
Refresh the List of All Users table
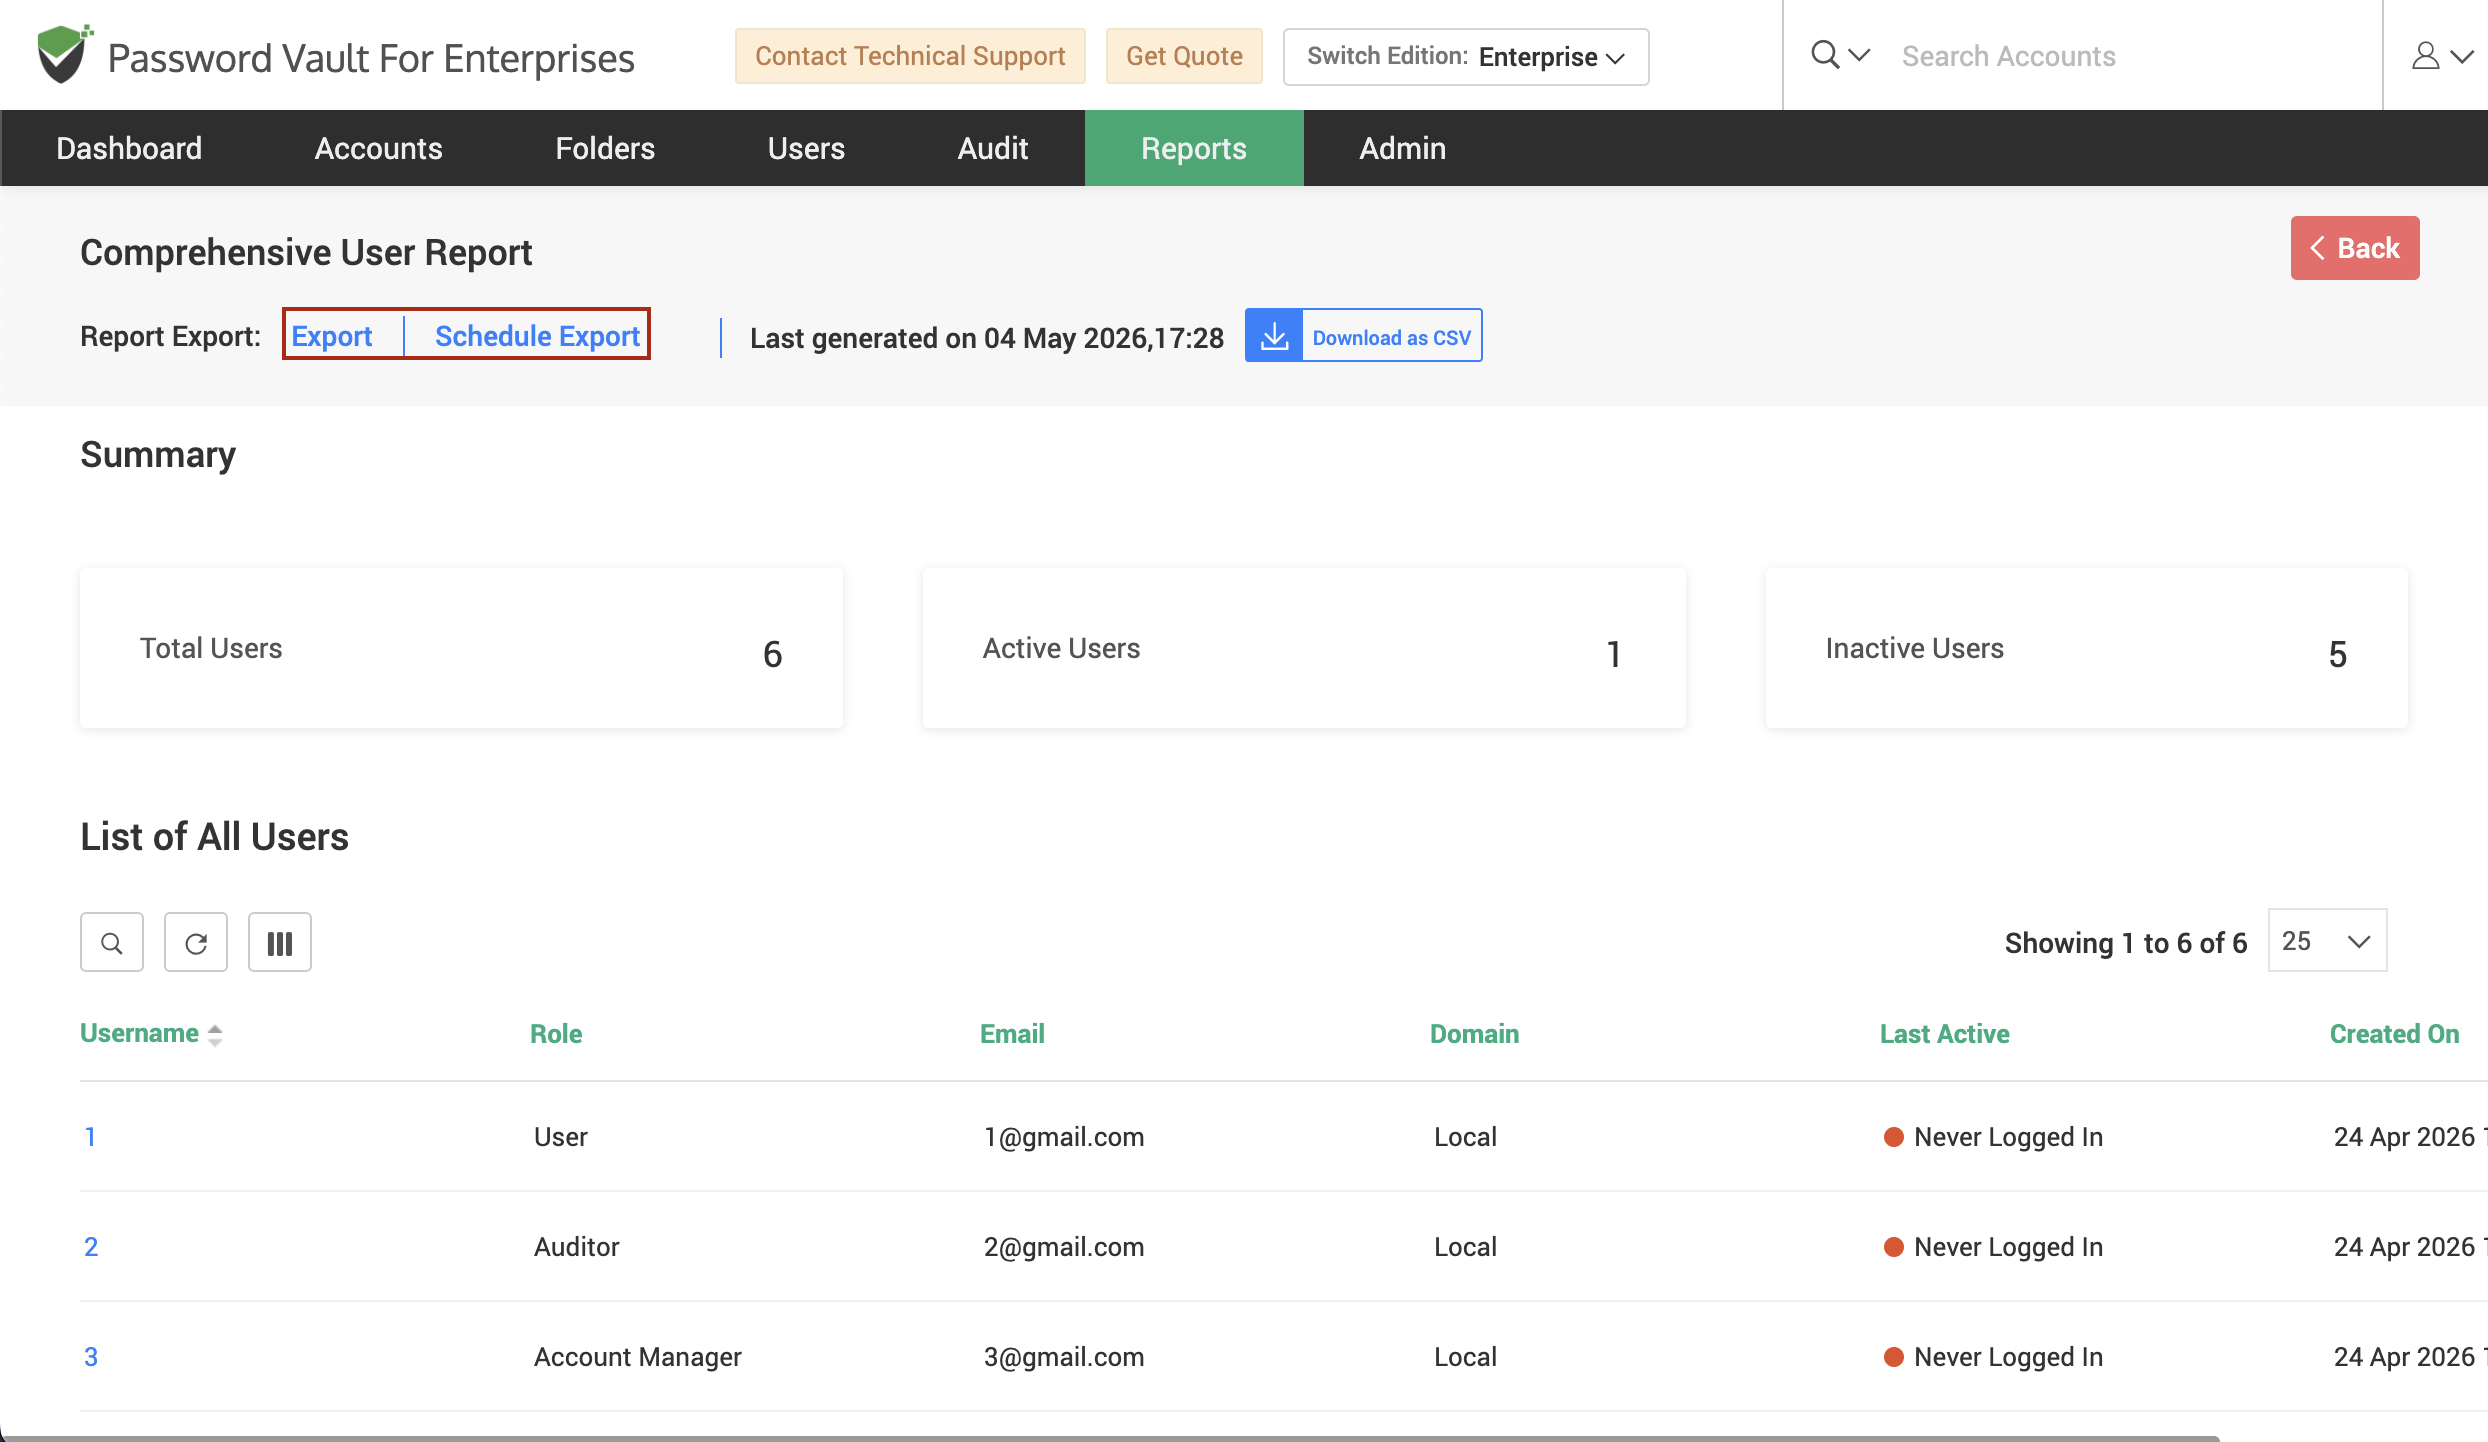196,942
